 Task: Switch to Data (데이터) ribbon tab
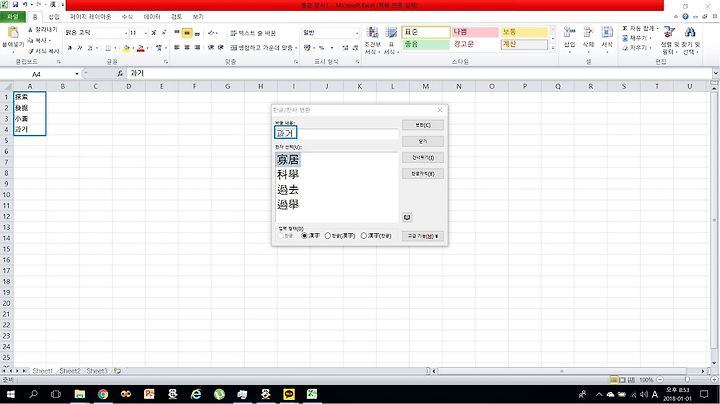(152, 17)
